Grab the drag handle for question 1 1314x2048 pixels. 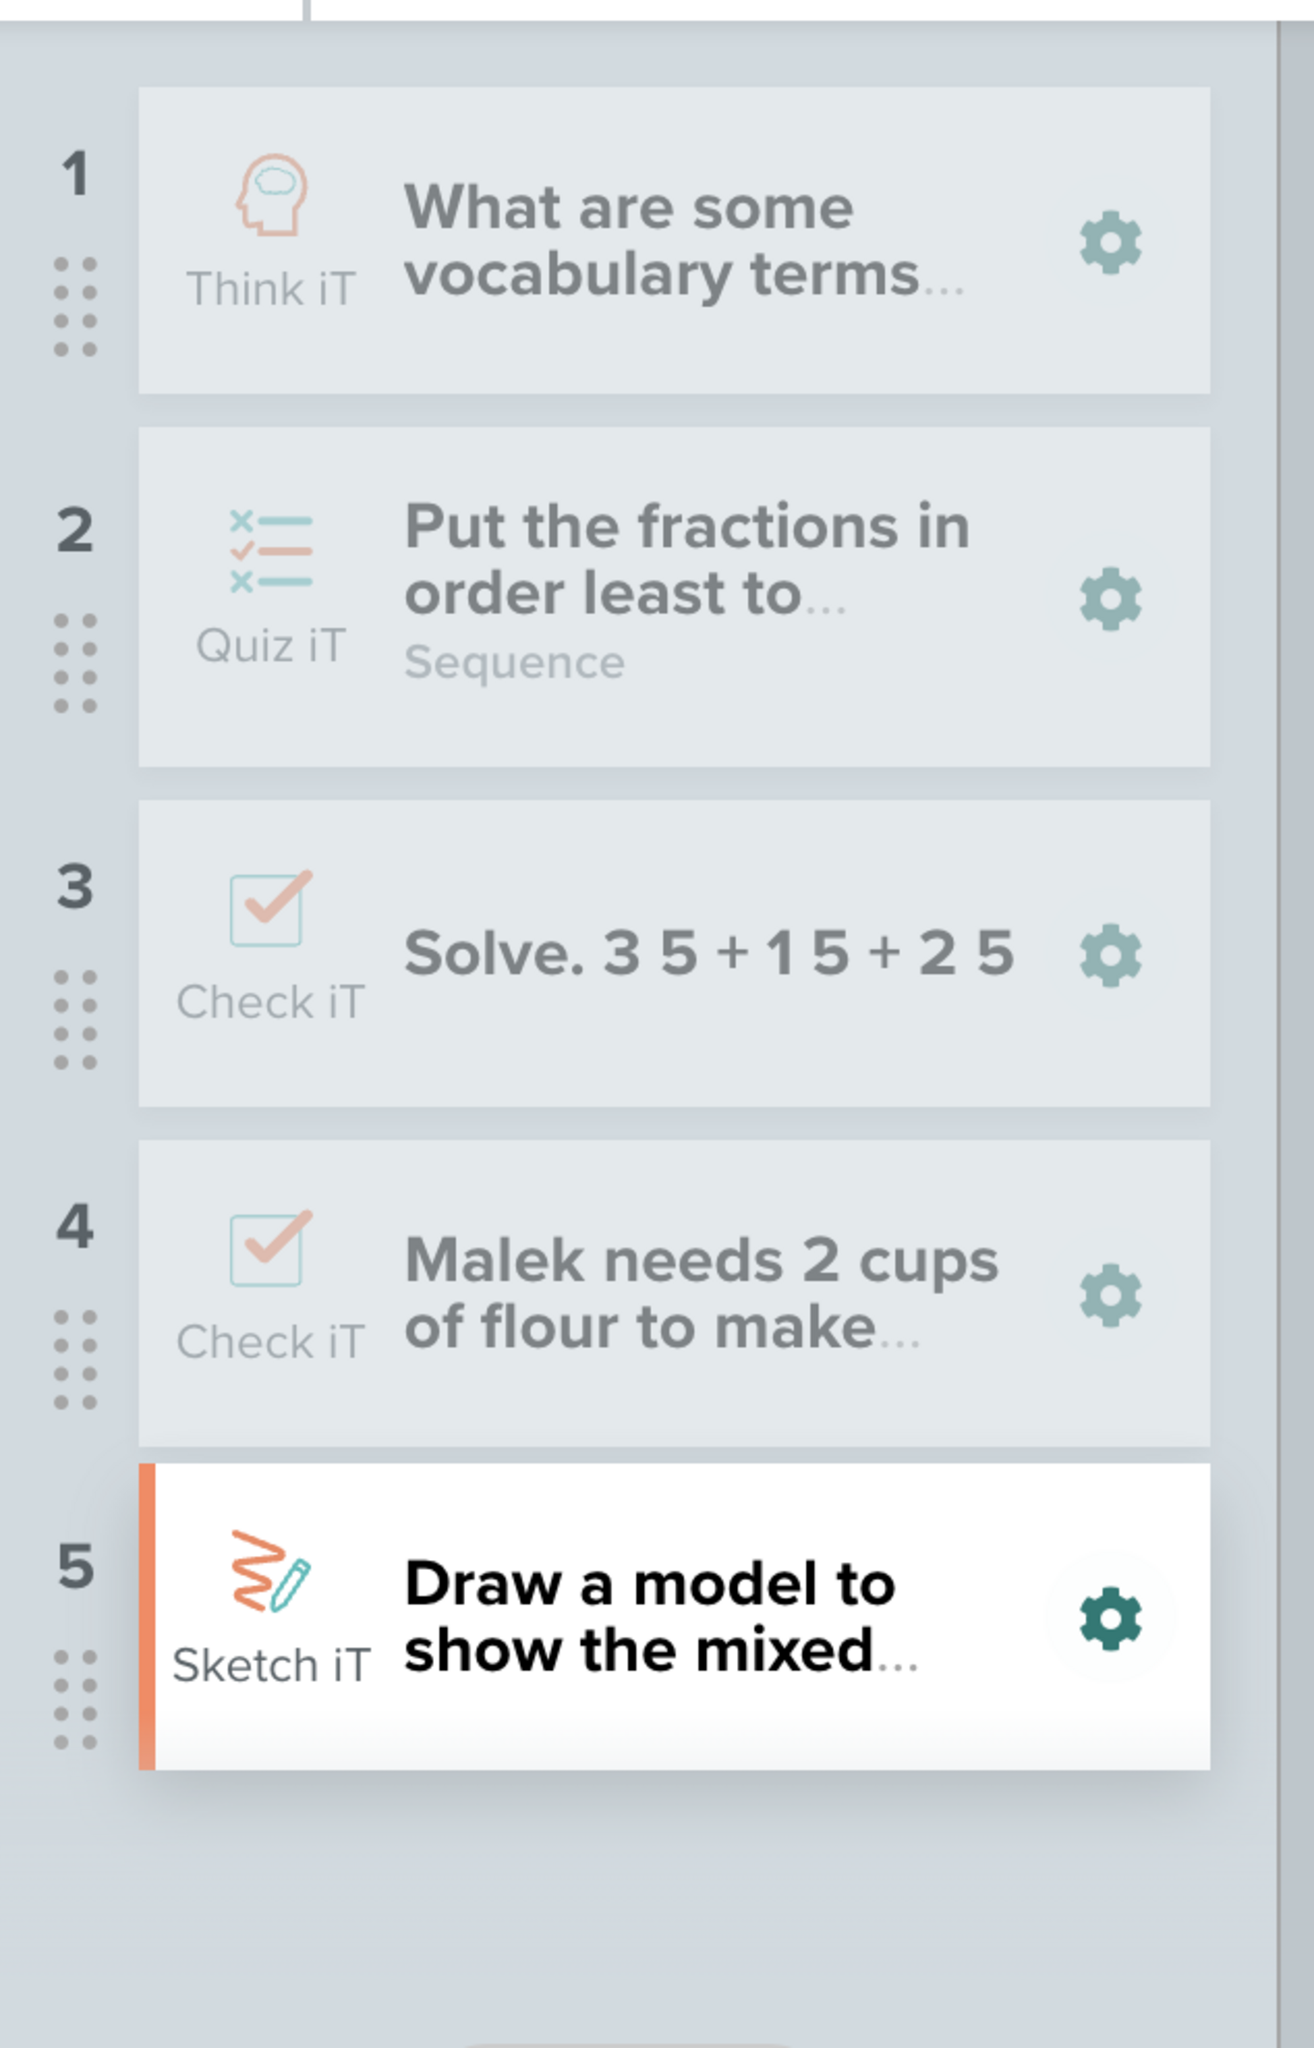pyautogui.click(x=75, y=306)
